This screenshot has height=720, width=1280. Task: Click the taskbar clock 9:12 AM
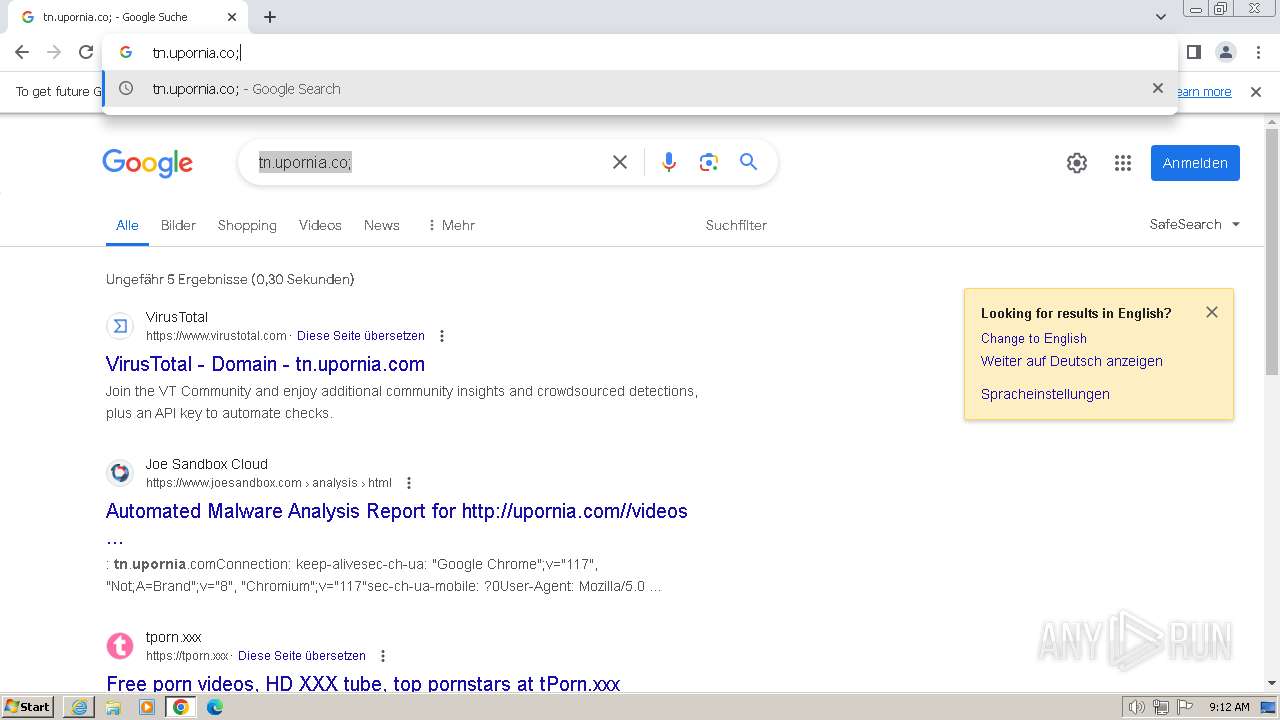click(x=1229, y=707)
